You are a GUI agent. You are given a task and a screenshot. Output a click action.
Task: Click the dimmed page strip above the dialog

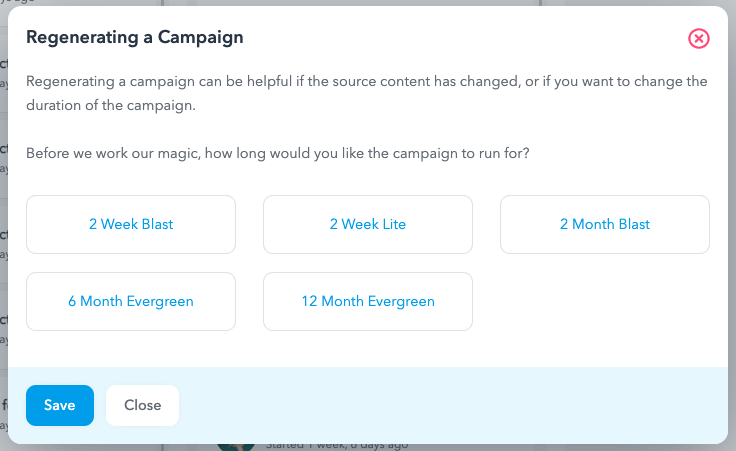pyautogui.click(x=368, y=3)
